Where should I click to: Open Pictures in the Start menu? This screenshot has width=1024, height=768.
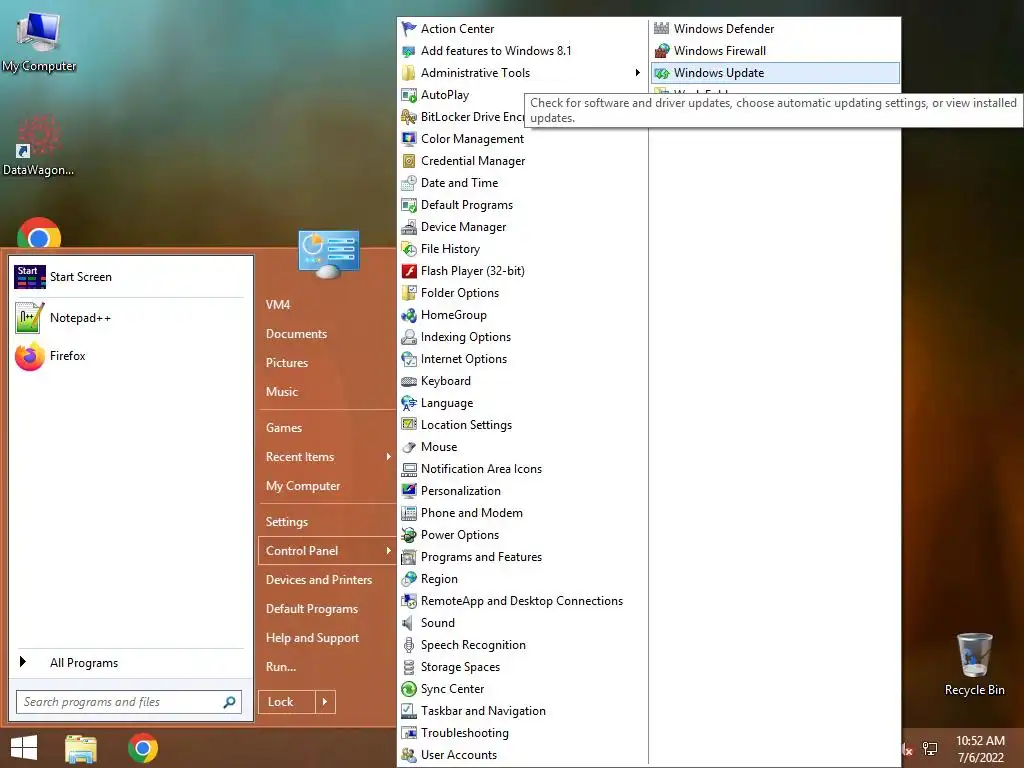[x=287, y=362]
